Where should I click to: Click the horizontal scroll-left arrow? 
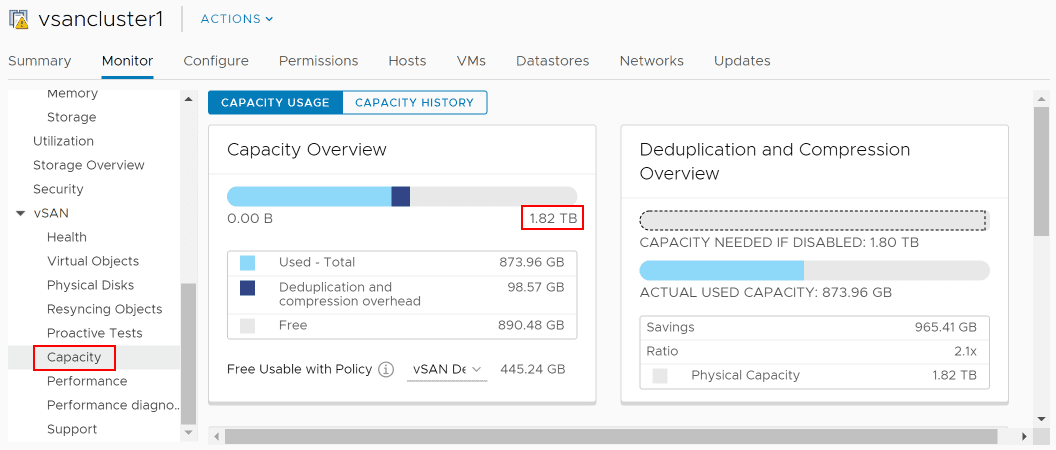215,437
